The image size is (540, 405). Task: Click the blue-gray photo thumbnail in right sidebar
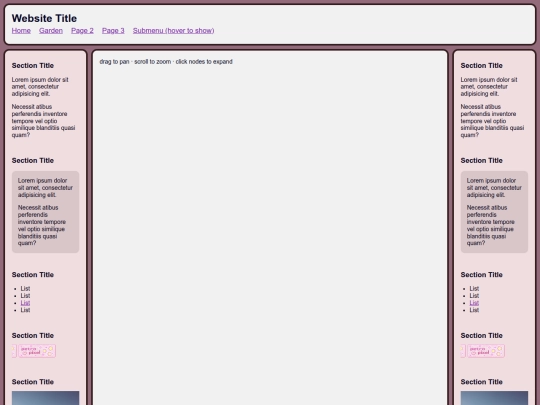click(494, 398)
